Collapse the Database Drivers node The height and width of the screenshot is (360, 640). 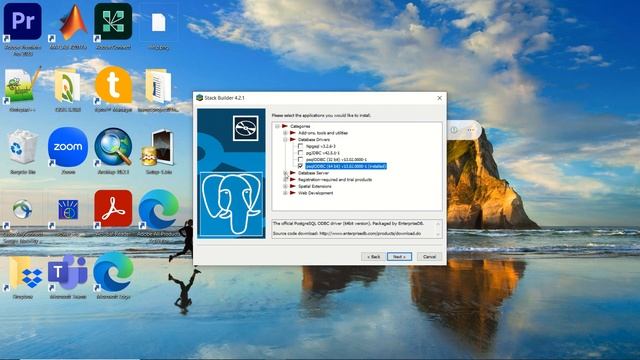click(285, 139)
